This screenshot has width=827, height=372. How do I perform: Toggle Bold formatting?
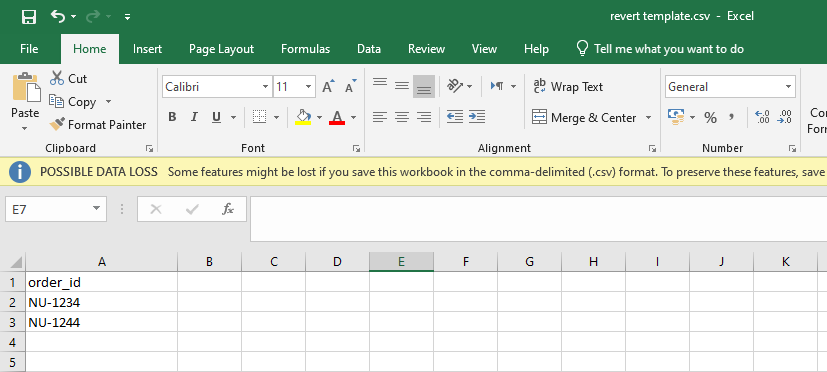(172, 117)
